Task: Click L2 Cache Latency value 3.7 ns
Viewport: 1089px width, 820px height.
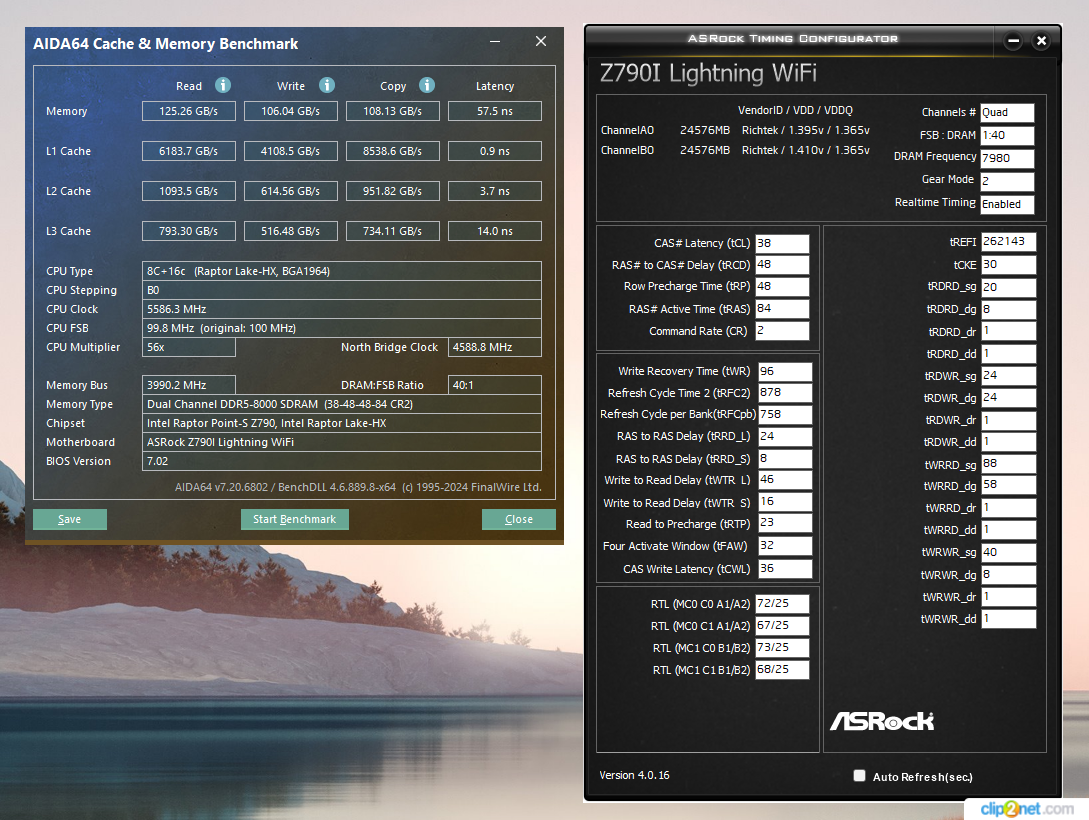Action: [x=494, y=191]
